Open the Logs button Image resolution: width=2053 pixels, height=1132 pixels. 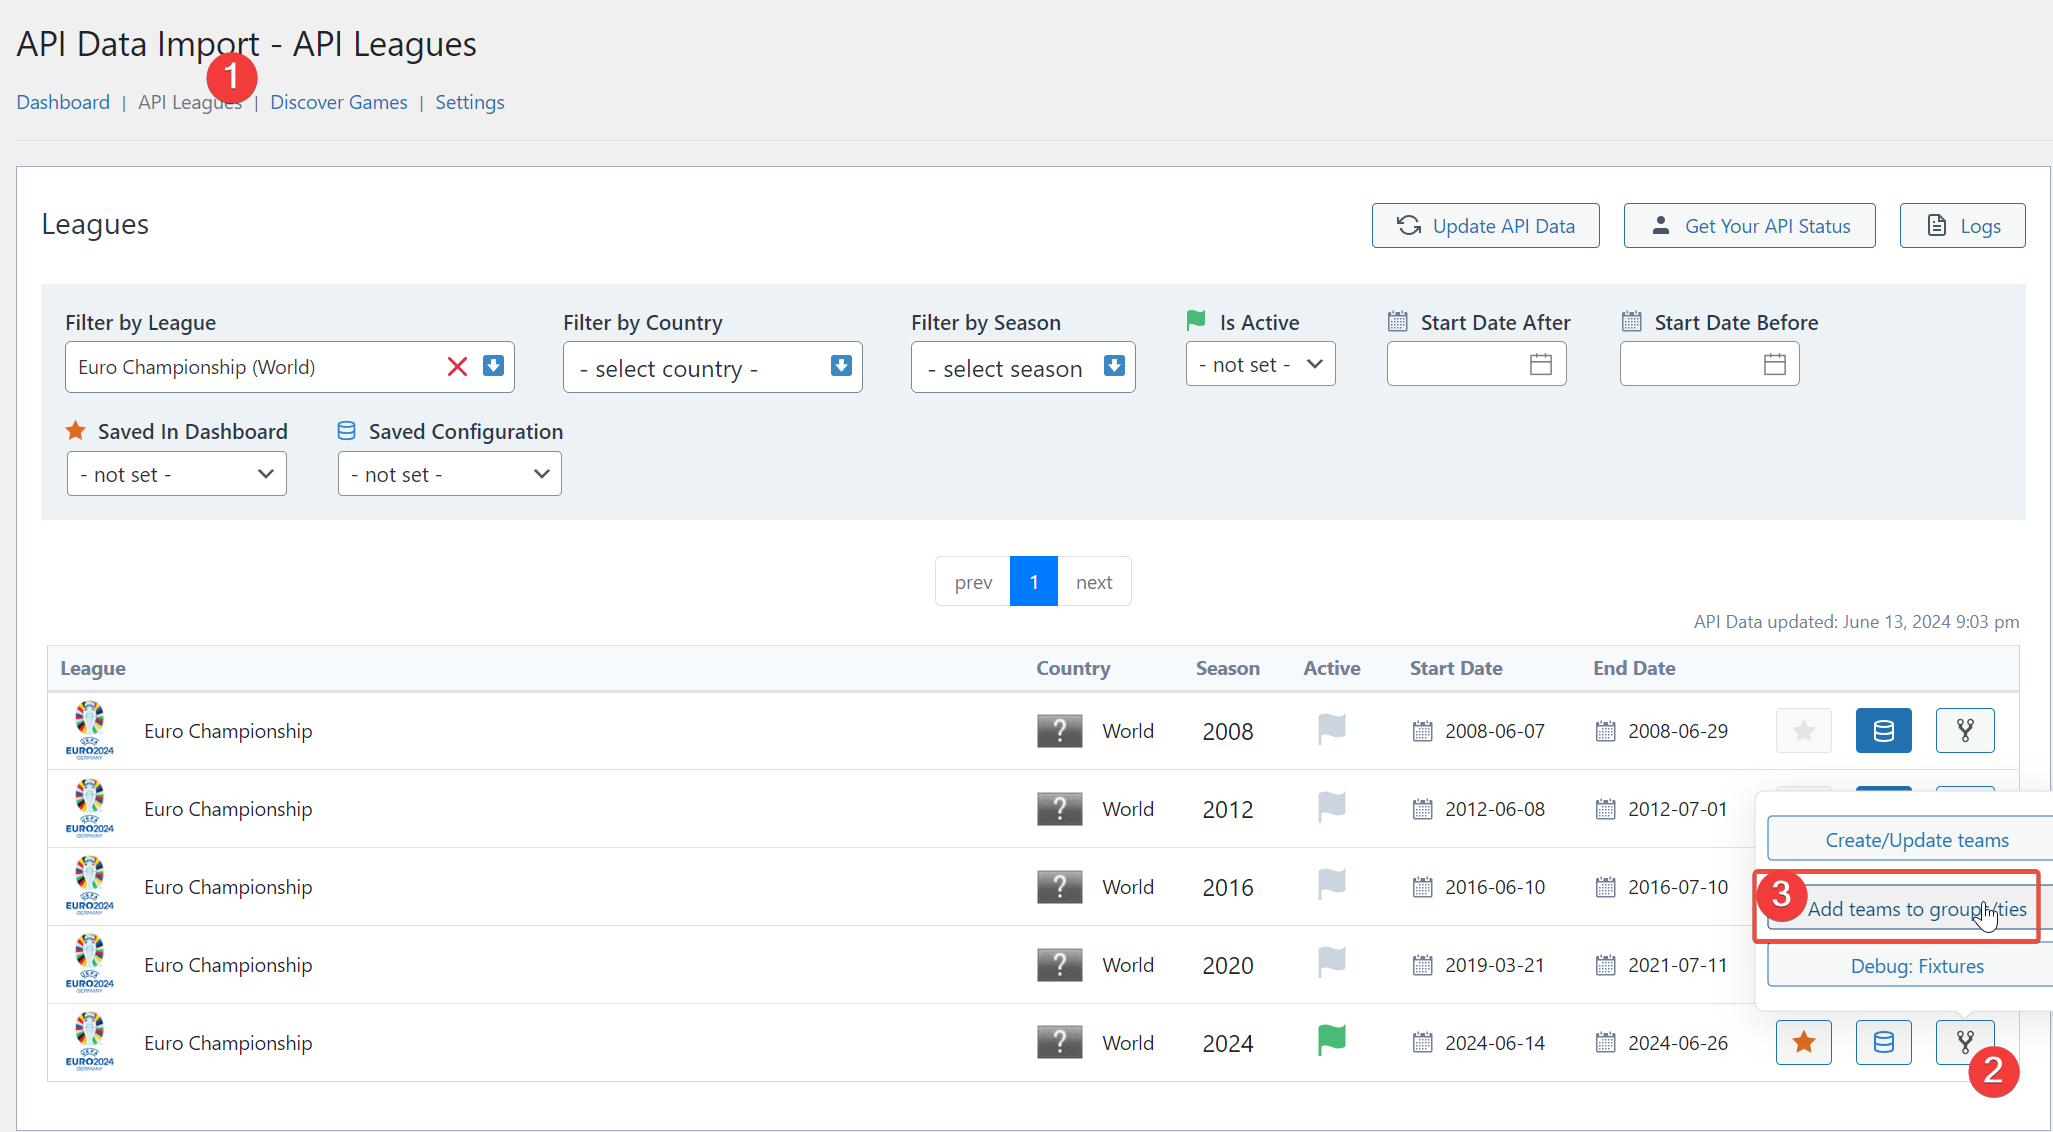coord(1962,226)
